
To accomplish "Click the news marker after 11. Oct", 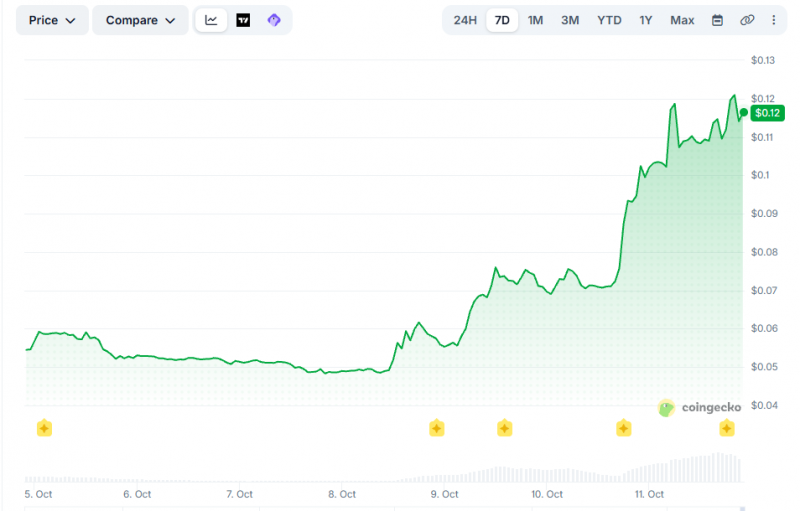I will [727, 428].
